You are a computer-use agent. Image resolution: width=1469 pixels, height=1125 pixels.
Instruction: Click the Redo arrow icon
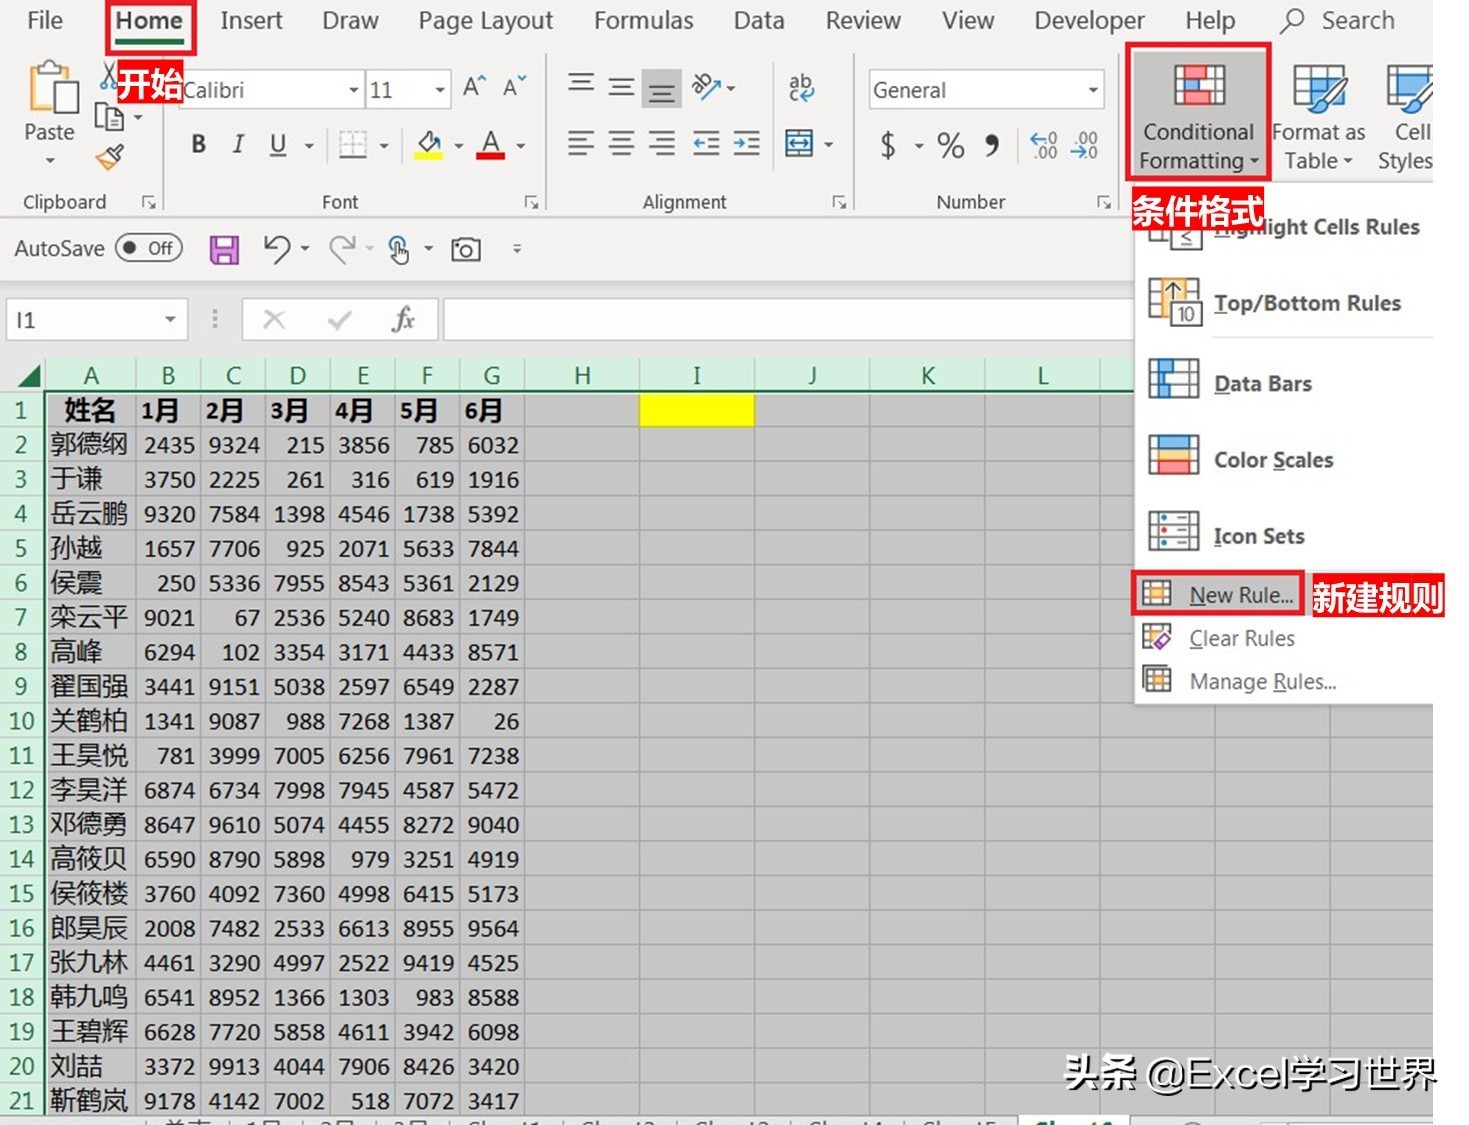[x=342, y=248]
